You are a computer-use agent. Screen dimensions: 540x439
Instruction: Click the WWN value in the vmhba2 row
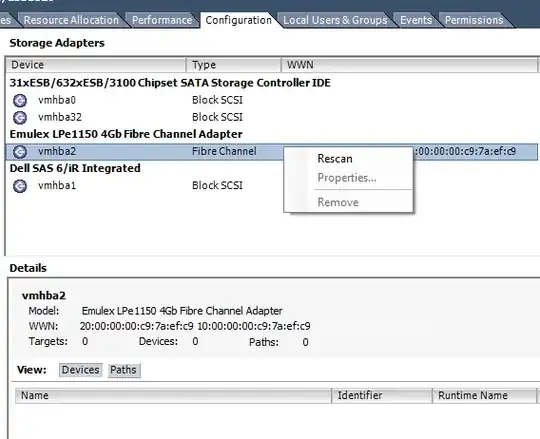465,151
